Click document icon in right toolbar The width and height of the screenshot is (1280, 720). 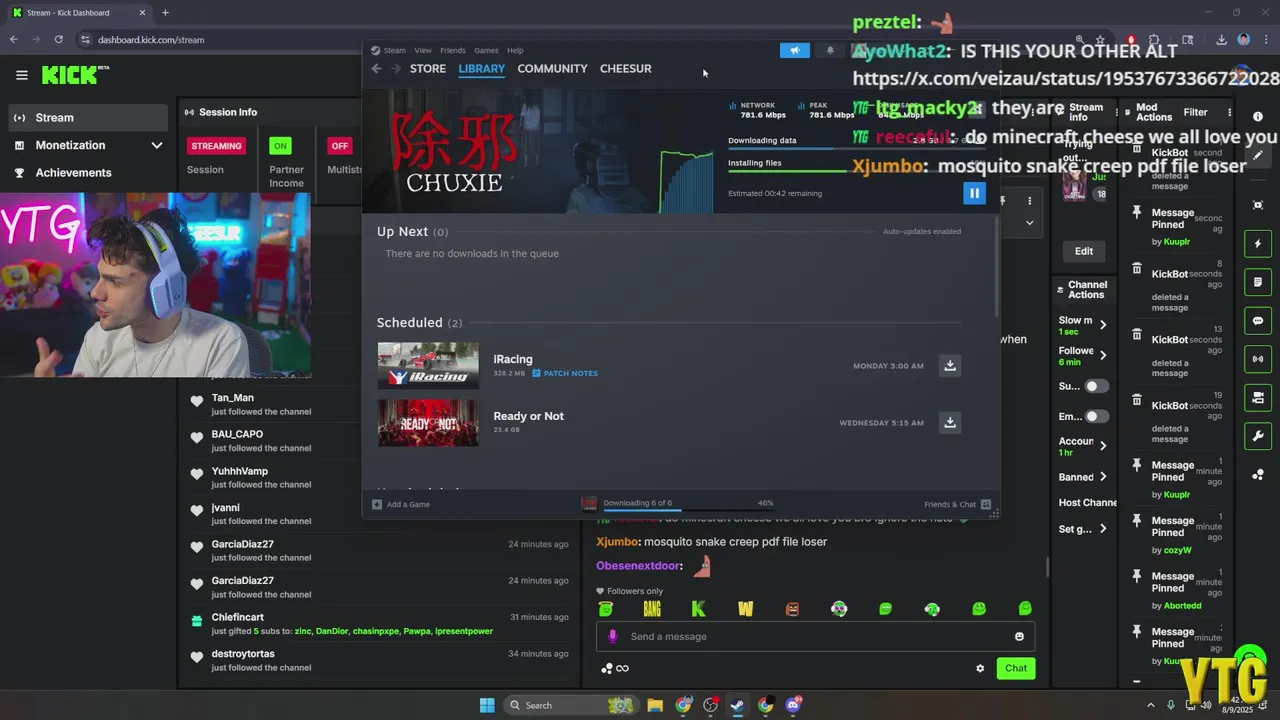click(x=1258, y=282)
